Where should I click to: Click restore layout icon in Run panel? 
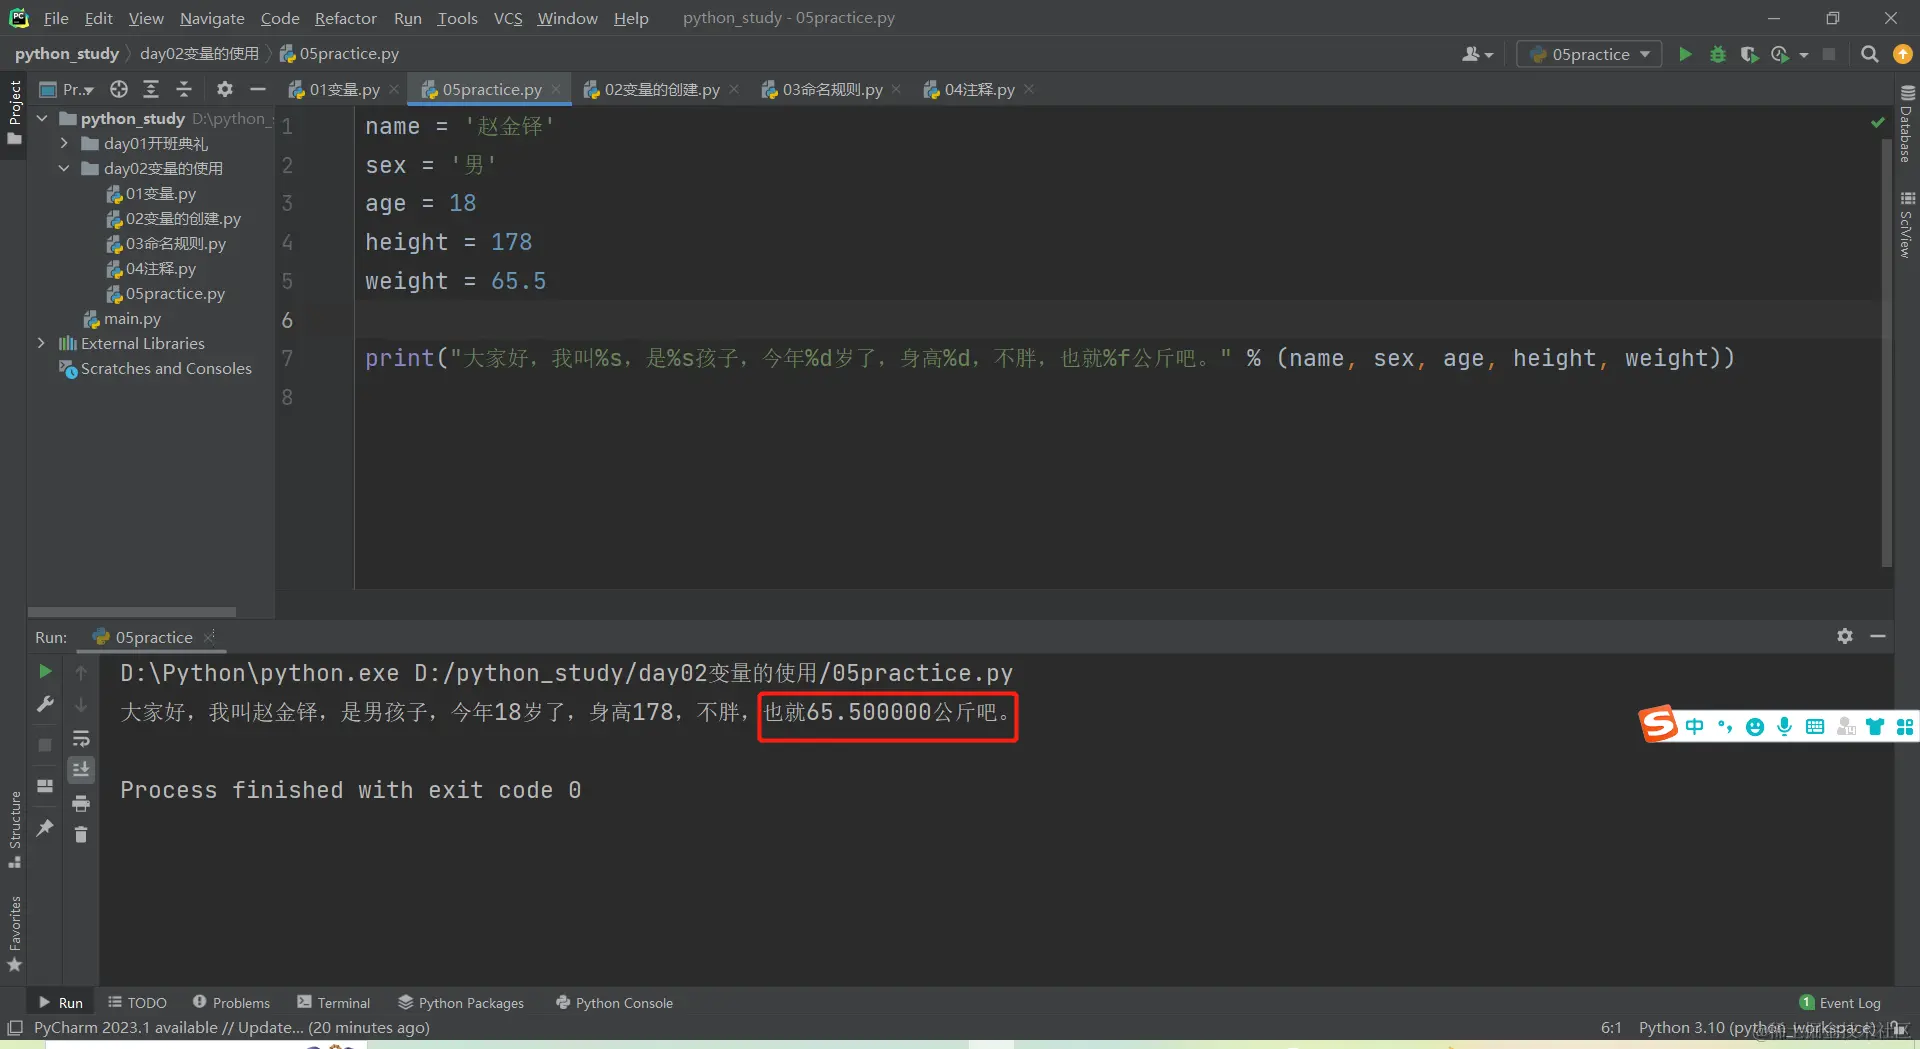click(45, 786)
